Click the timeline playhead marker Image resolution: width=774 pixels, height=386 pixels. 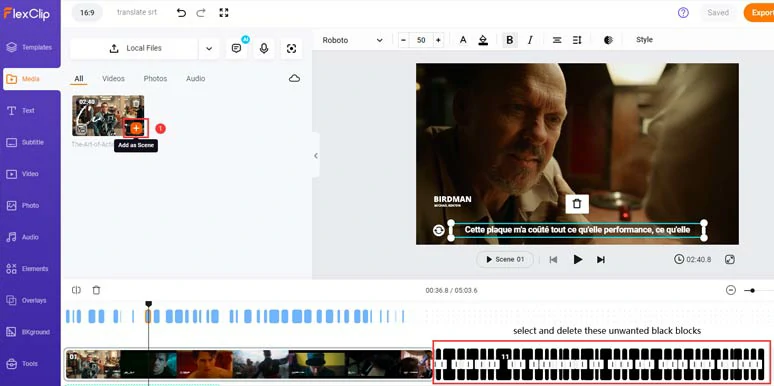click(x=148, y=304)
